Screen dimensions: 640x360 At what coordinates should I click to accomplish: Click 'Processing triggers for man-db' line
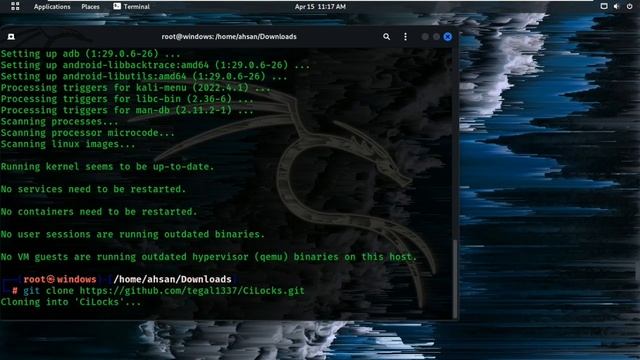pyautogui.click(x=127, y=110)
